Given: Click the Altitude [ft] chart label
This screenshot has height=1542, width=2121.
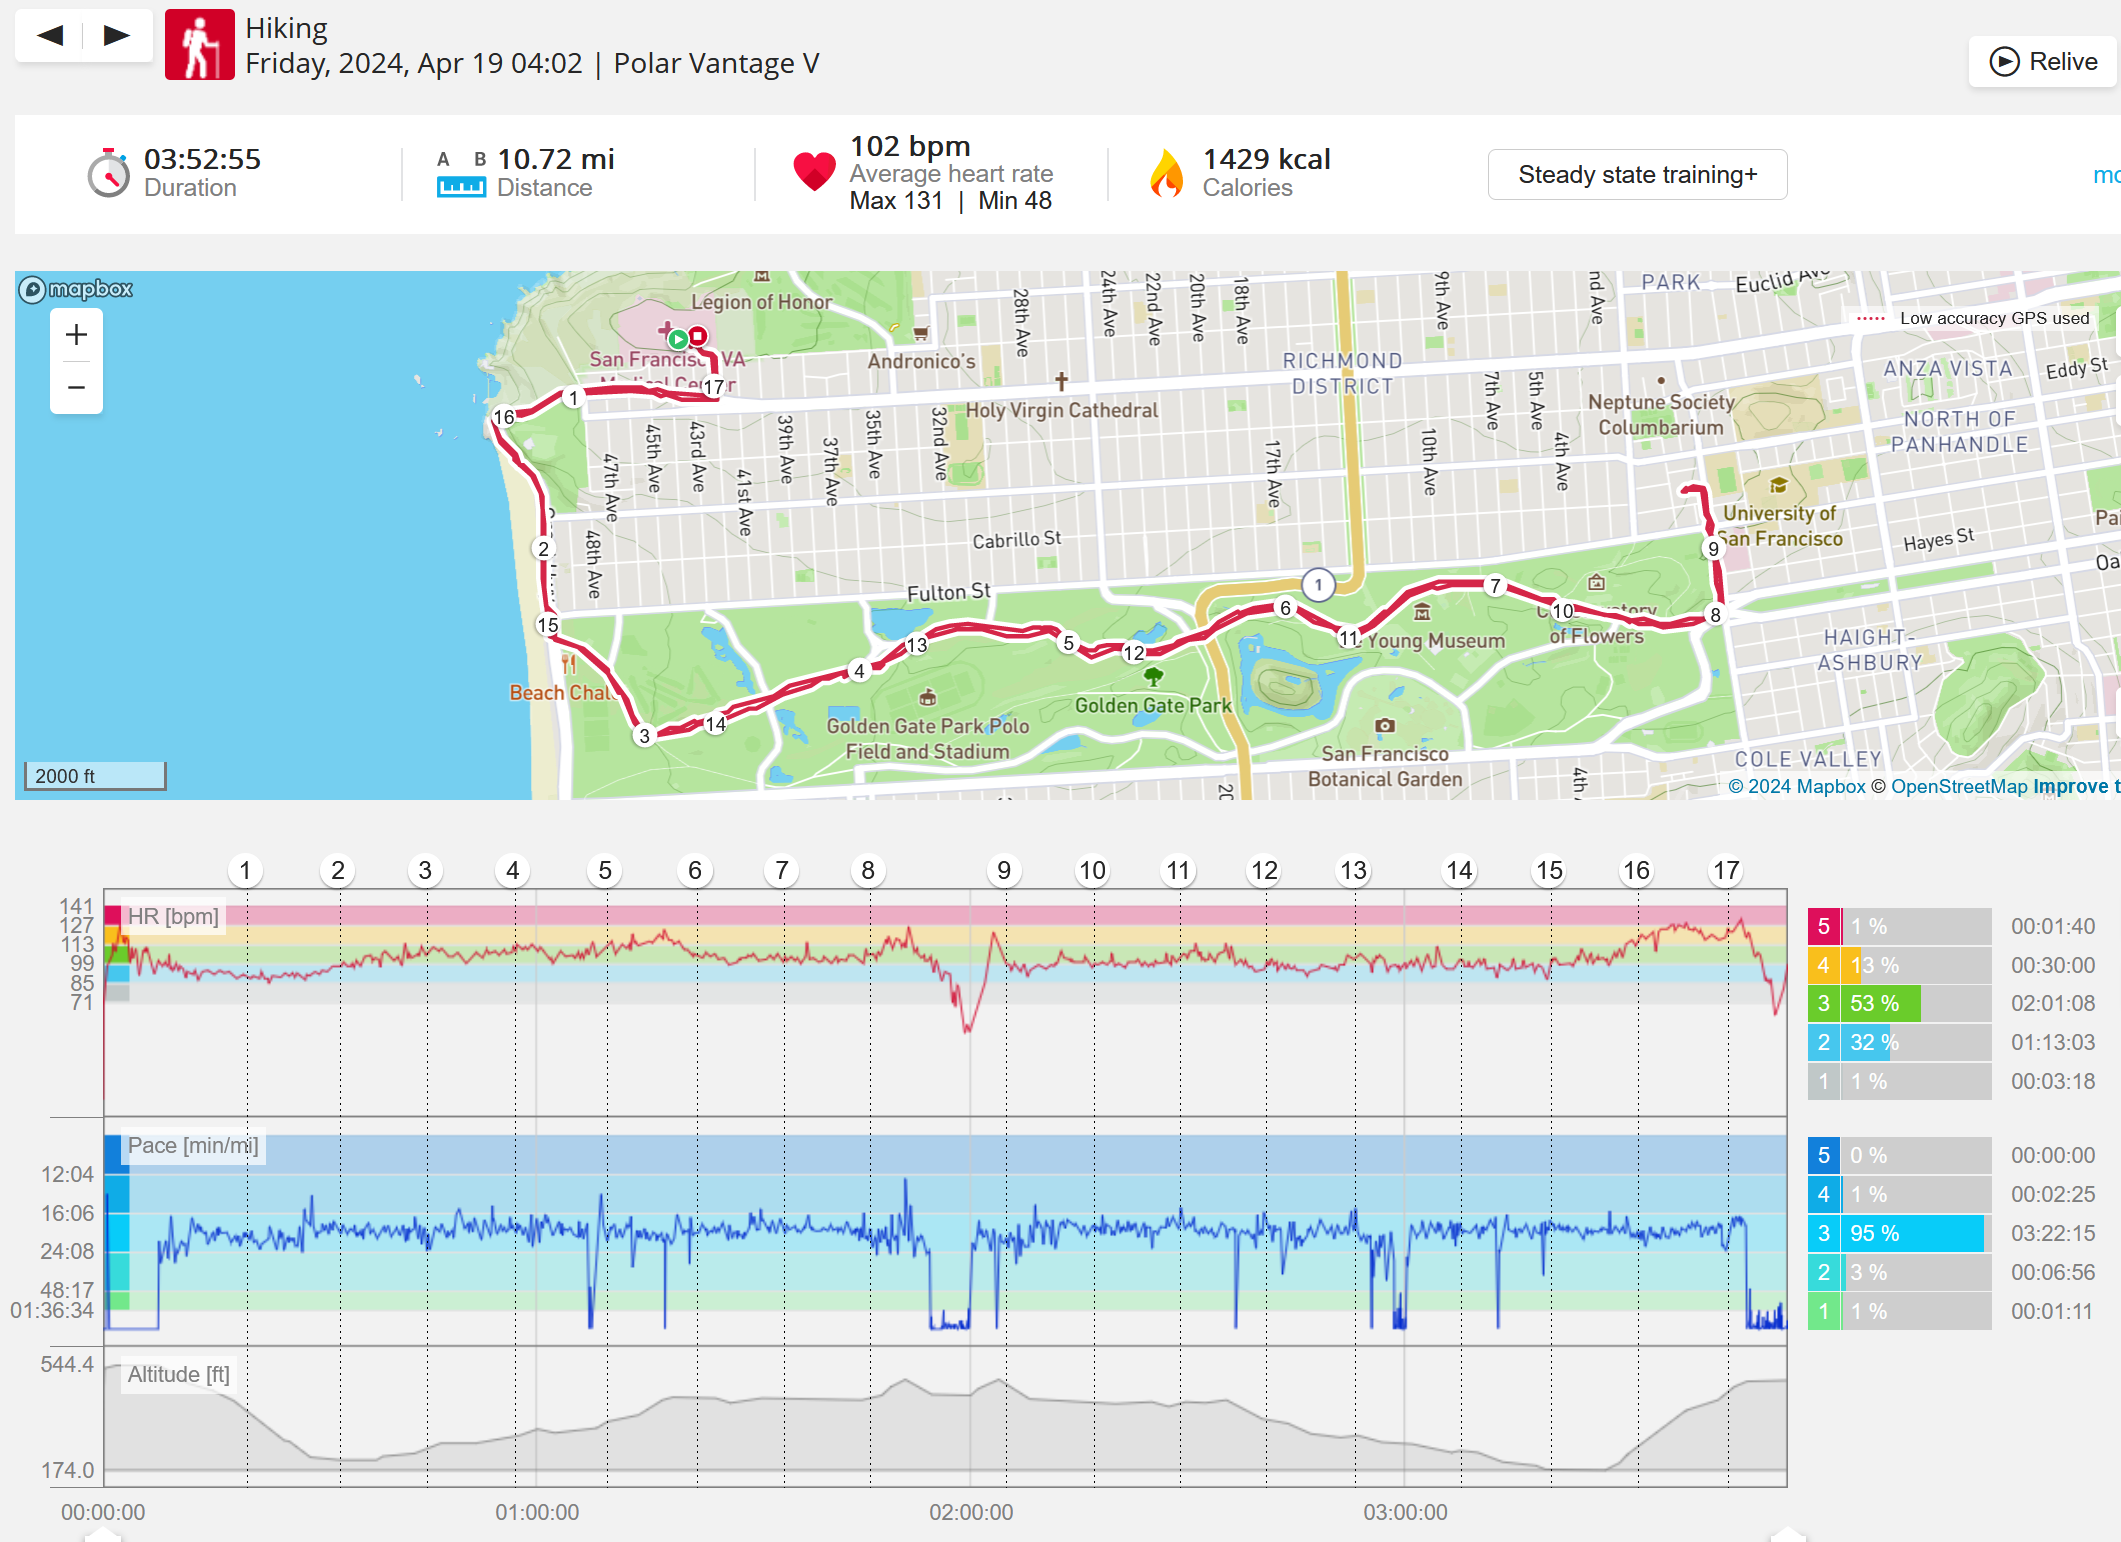Looking at the screenshot, I should (x=178, y=1374).
